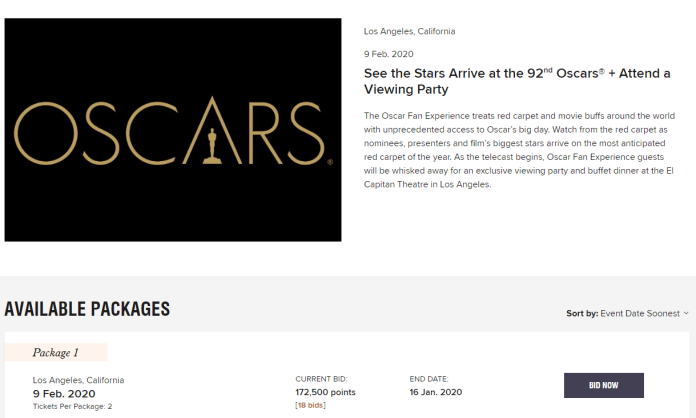
Task: Click Tickets Per Package: 2 text
Action: click(x=72, y=406)
